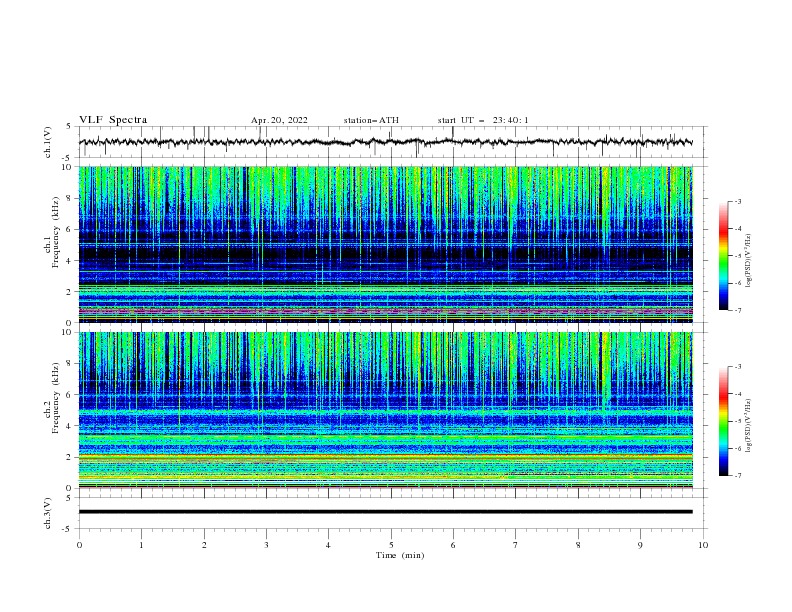This screenshot has width=792, height=612.
Task: Select the upper colorbar "log(PSD)(V²/Hz)" label
Action: click(748, 261)
